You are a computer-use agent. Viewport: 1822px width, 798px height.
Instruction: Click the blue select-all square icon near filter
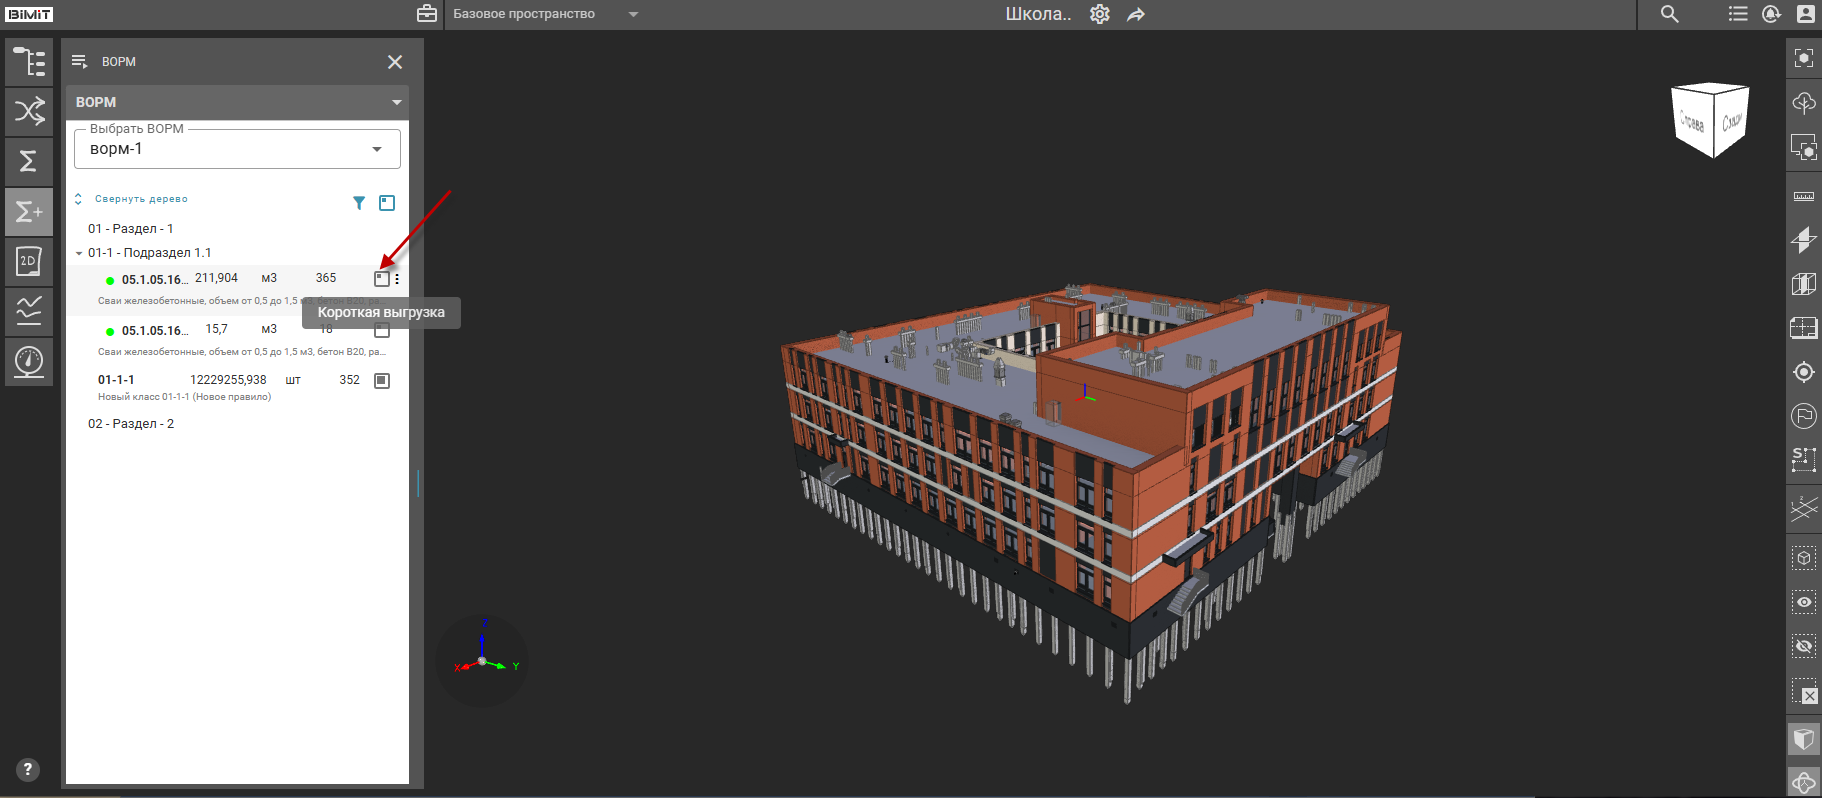387,203
